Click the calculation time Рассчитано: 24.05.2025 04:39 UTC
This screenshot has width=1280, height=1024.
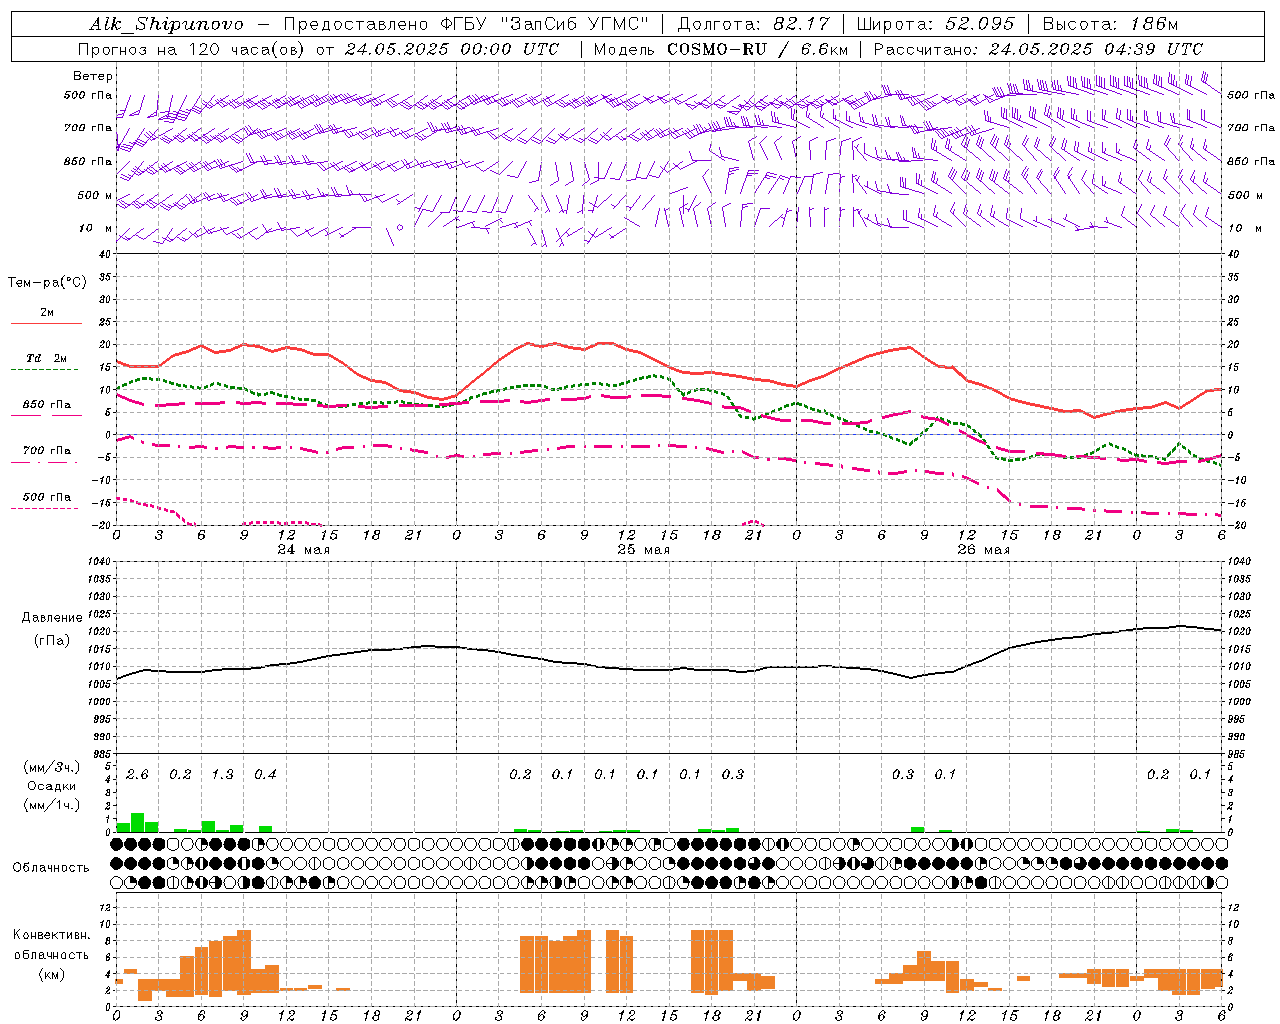1038,49
